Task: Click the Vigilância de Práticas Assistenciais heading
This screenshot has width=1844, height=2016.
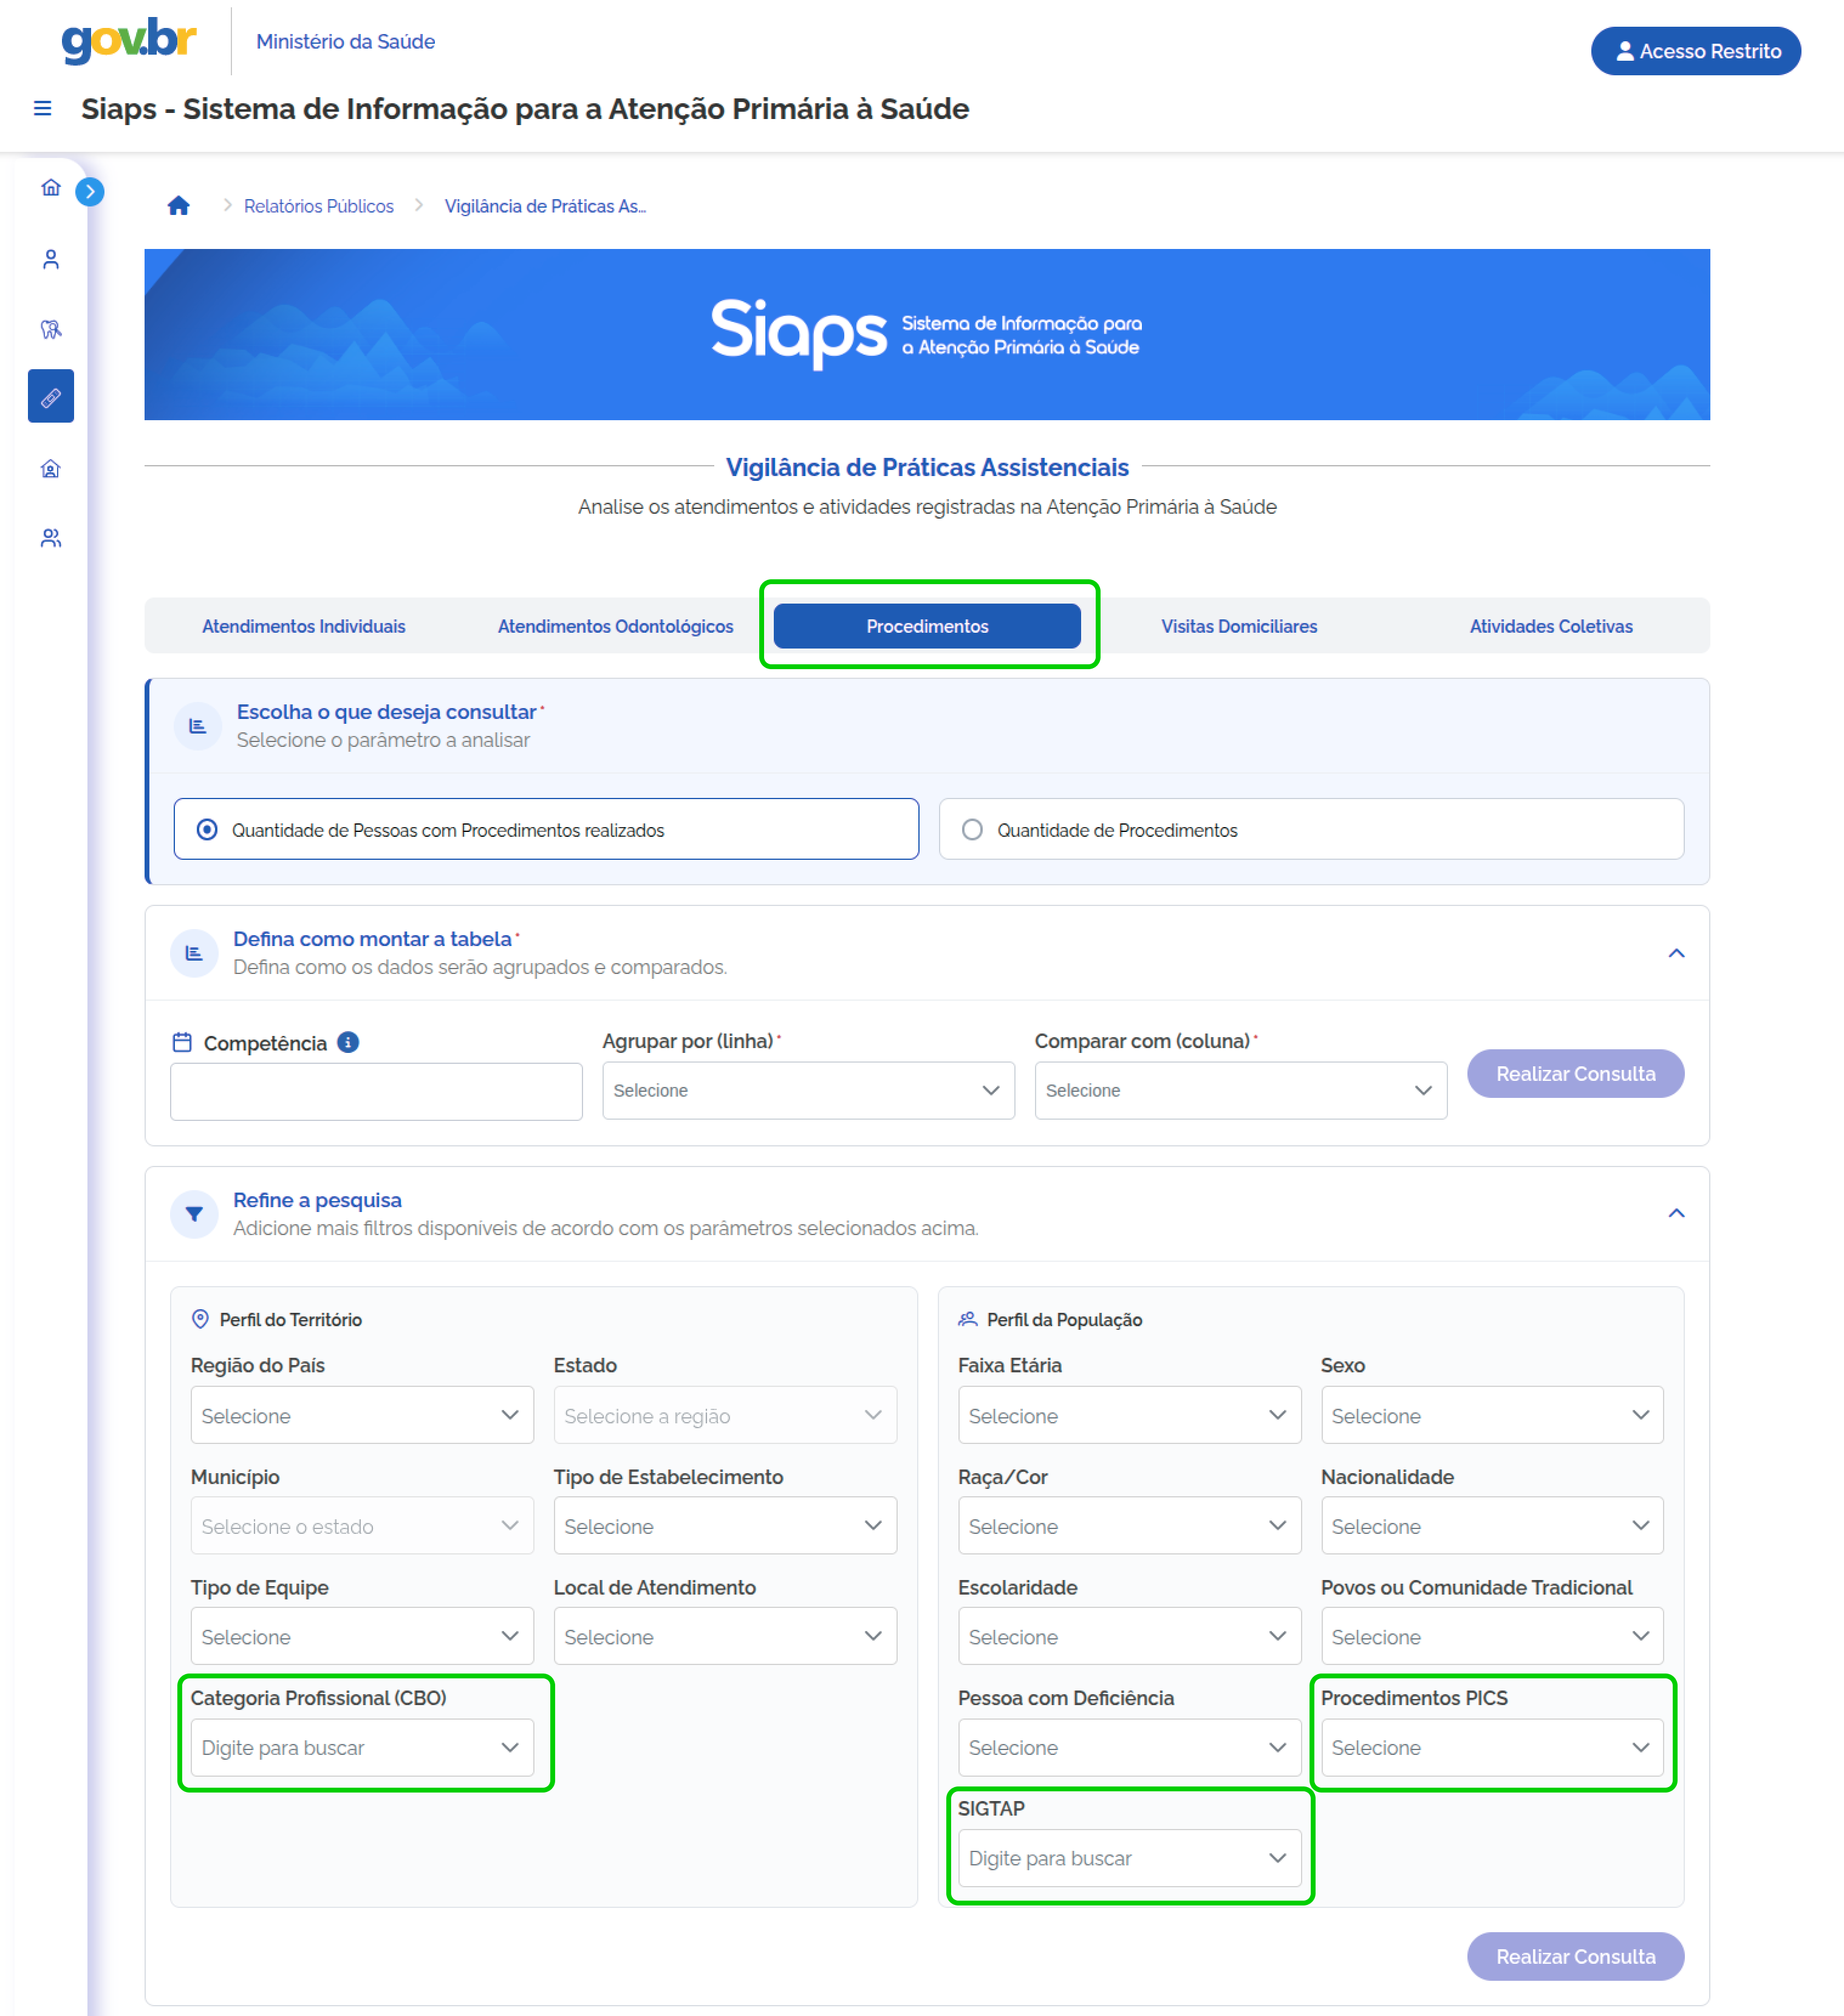Action: (x=927, y=467)
